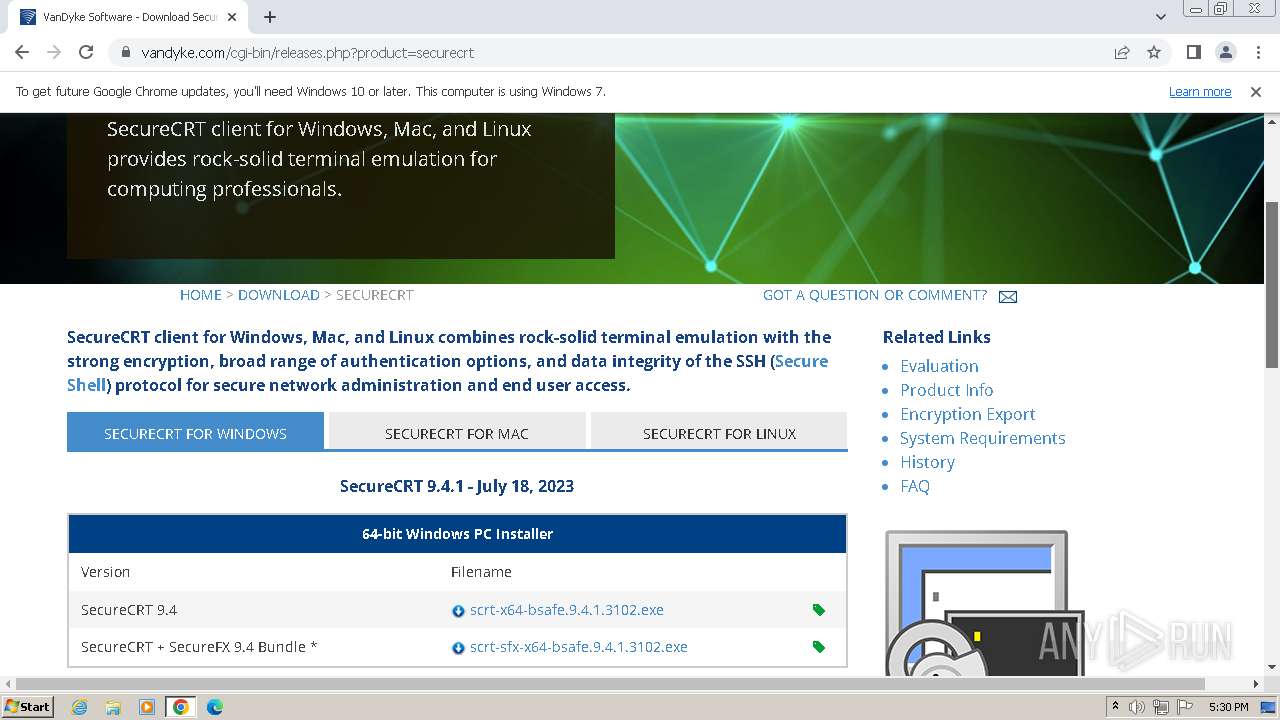Open Windows Media Player taskbar icon
This screenshot has height=720, width=1280.
click(147, 707)
